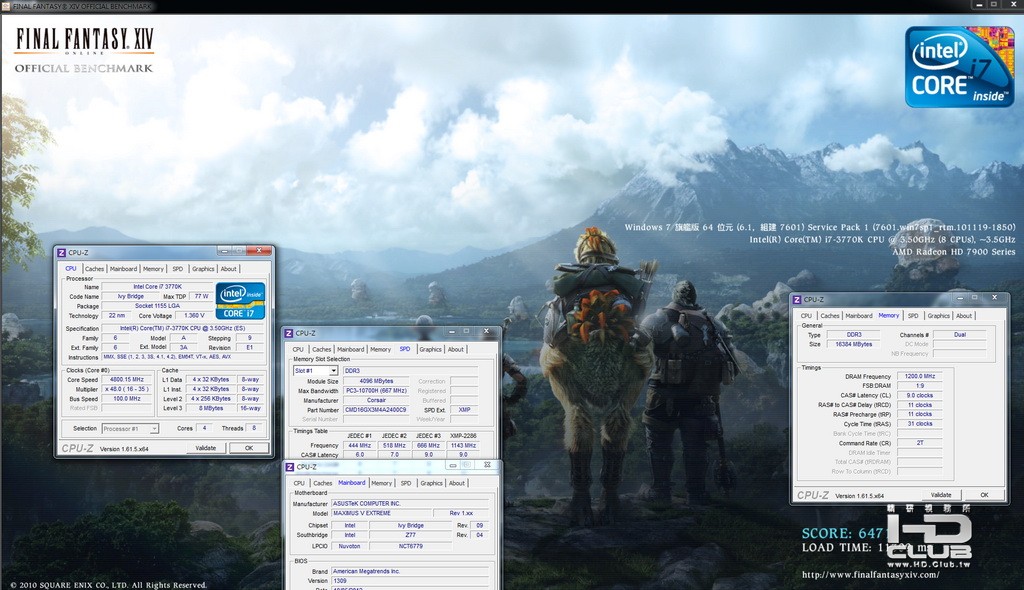Click the Size value 16384 MBytes

click(854, 344)
